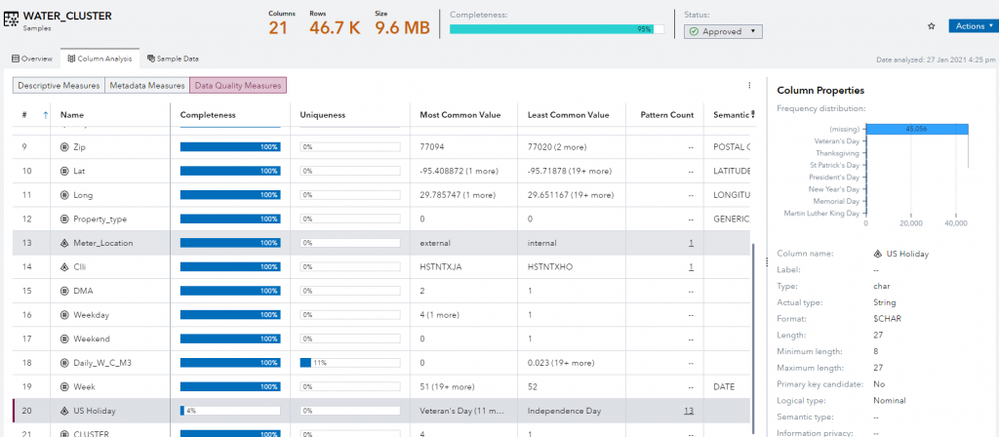This screenshot has height=437, width=999.
Task: Go to the Sample Data tab
Action: coord(172,59)
